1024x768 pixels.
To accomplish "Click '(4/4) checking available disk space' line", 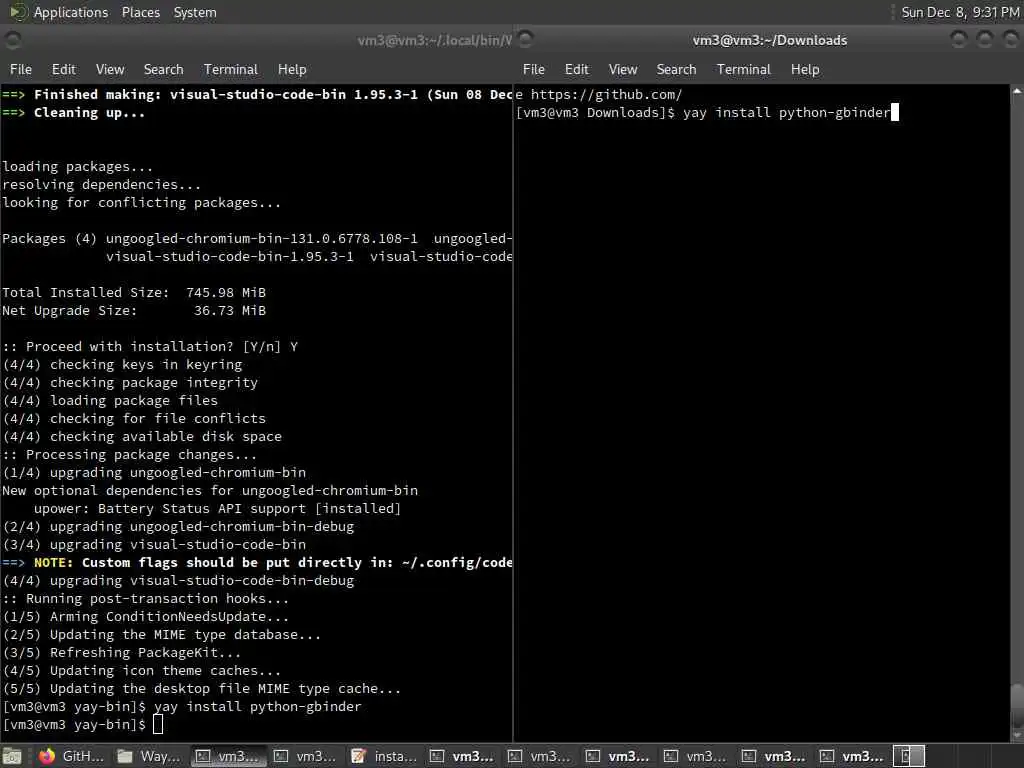I will (142, 436).
